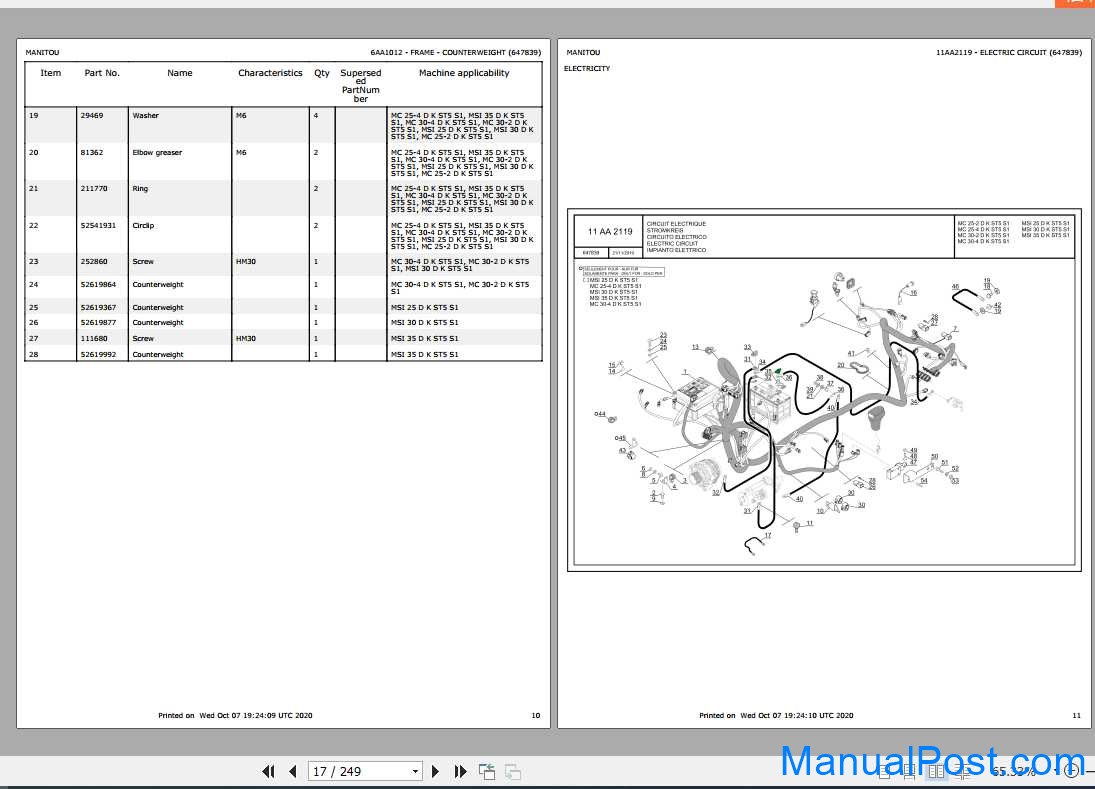Screen dimensions: 1095x789
Task: Return to the previous view
Action: (487, 772)
